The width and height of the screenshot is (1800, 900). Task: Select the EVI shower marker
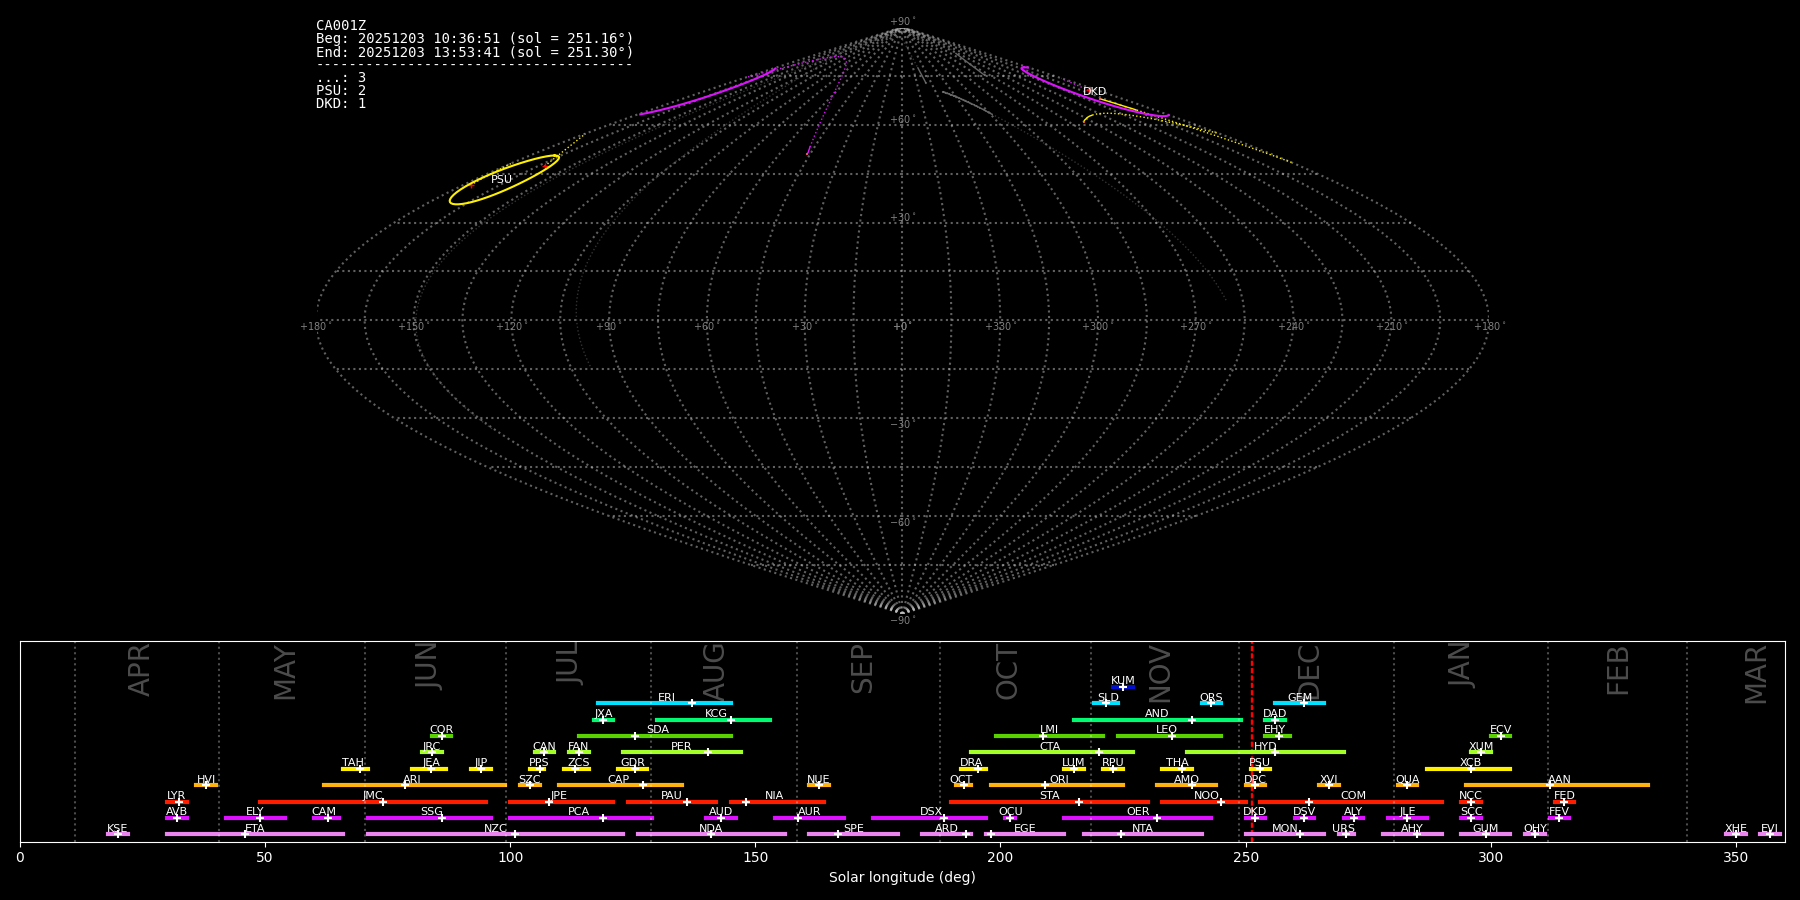click(x=1769, y=834)
